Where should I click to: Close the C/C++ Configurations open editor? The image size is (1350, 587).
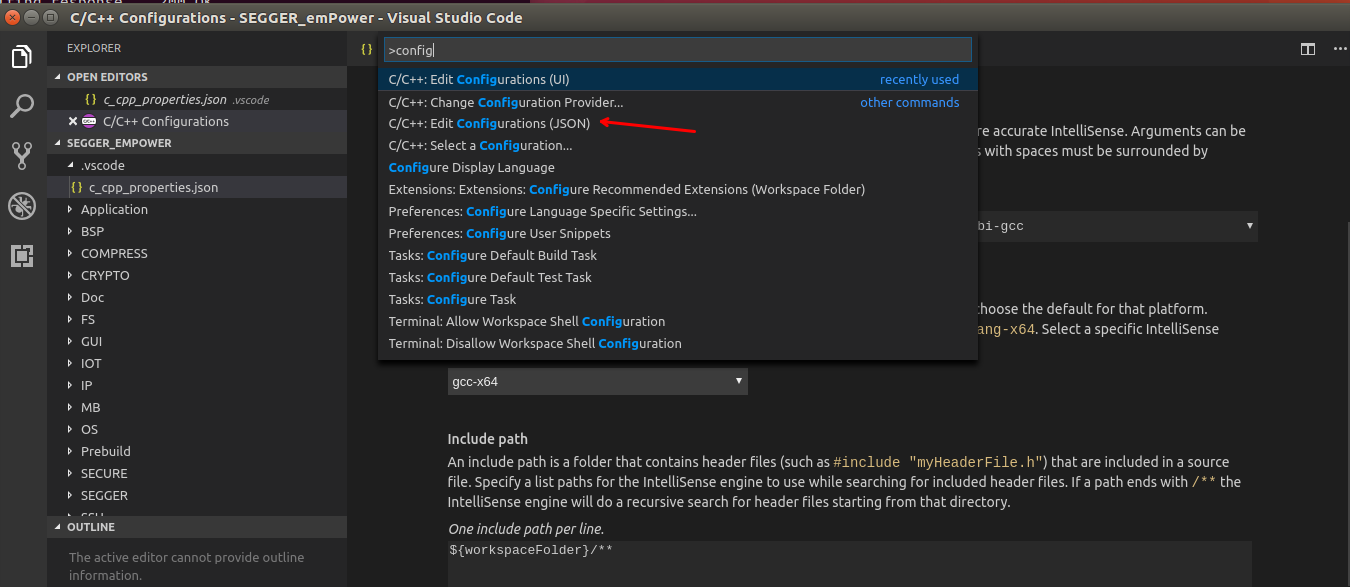click(x=73, y=121)
